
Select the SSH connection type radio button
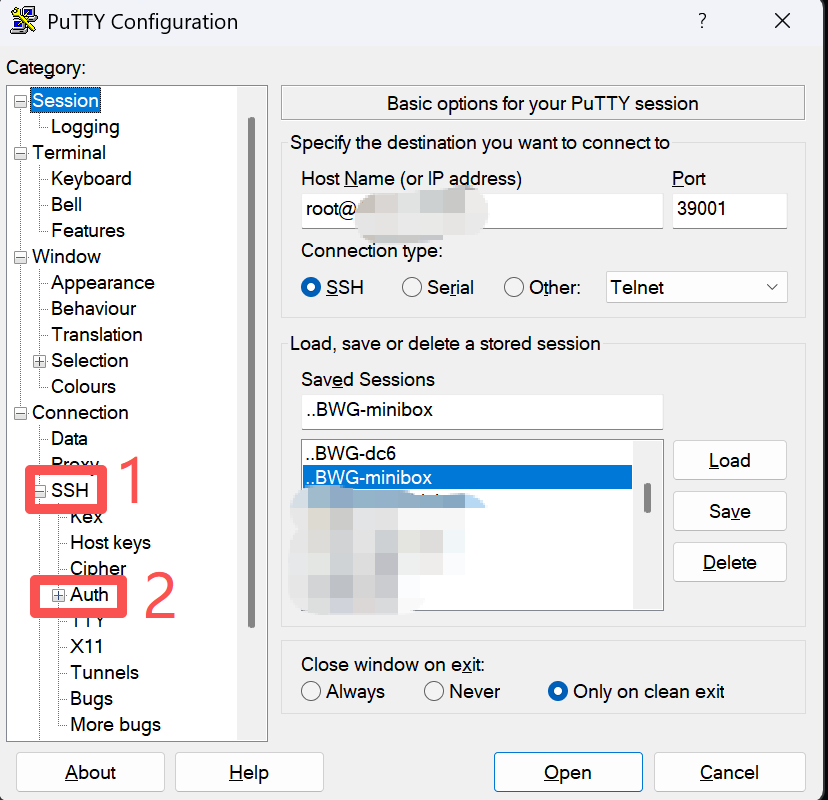(x=311, y=288)
